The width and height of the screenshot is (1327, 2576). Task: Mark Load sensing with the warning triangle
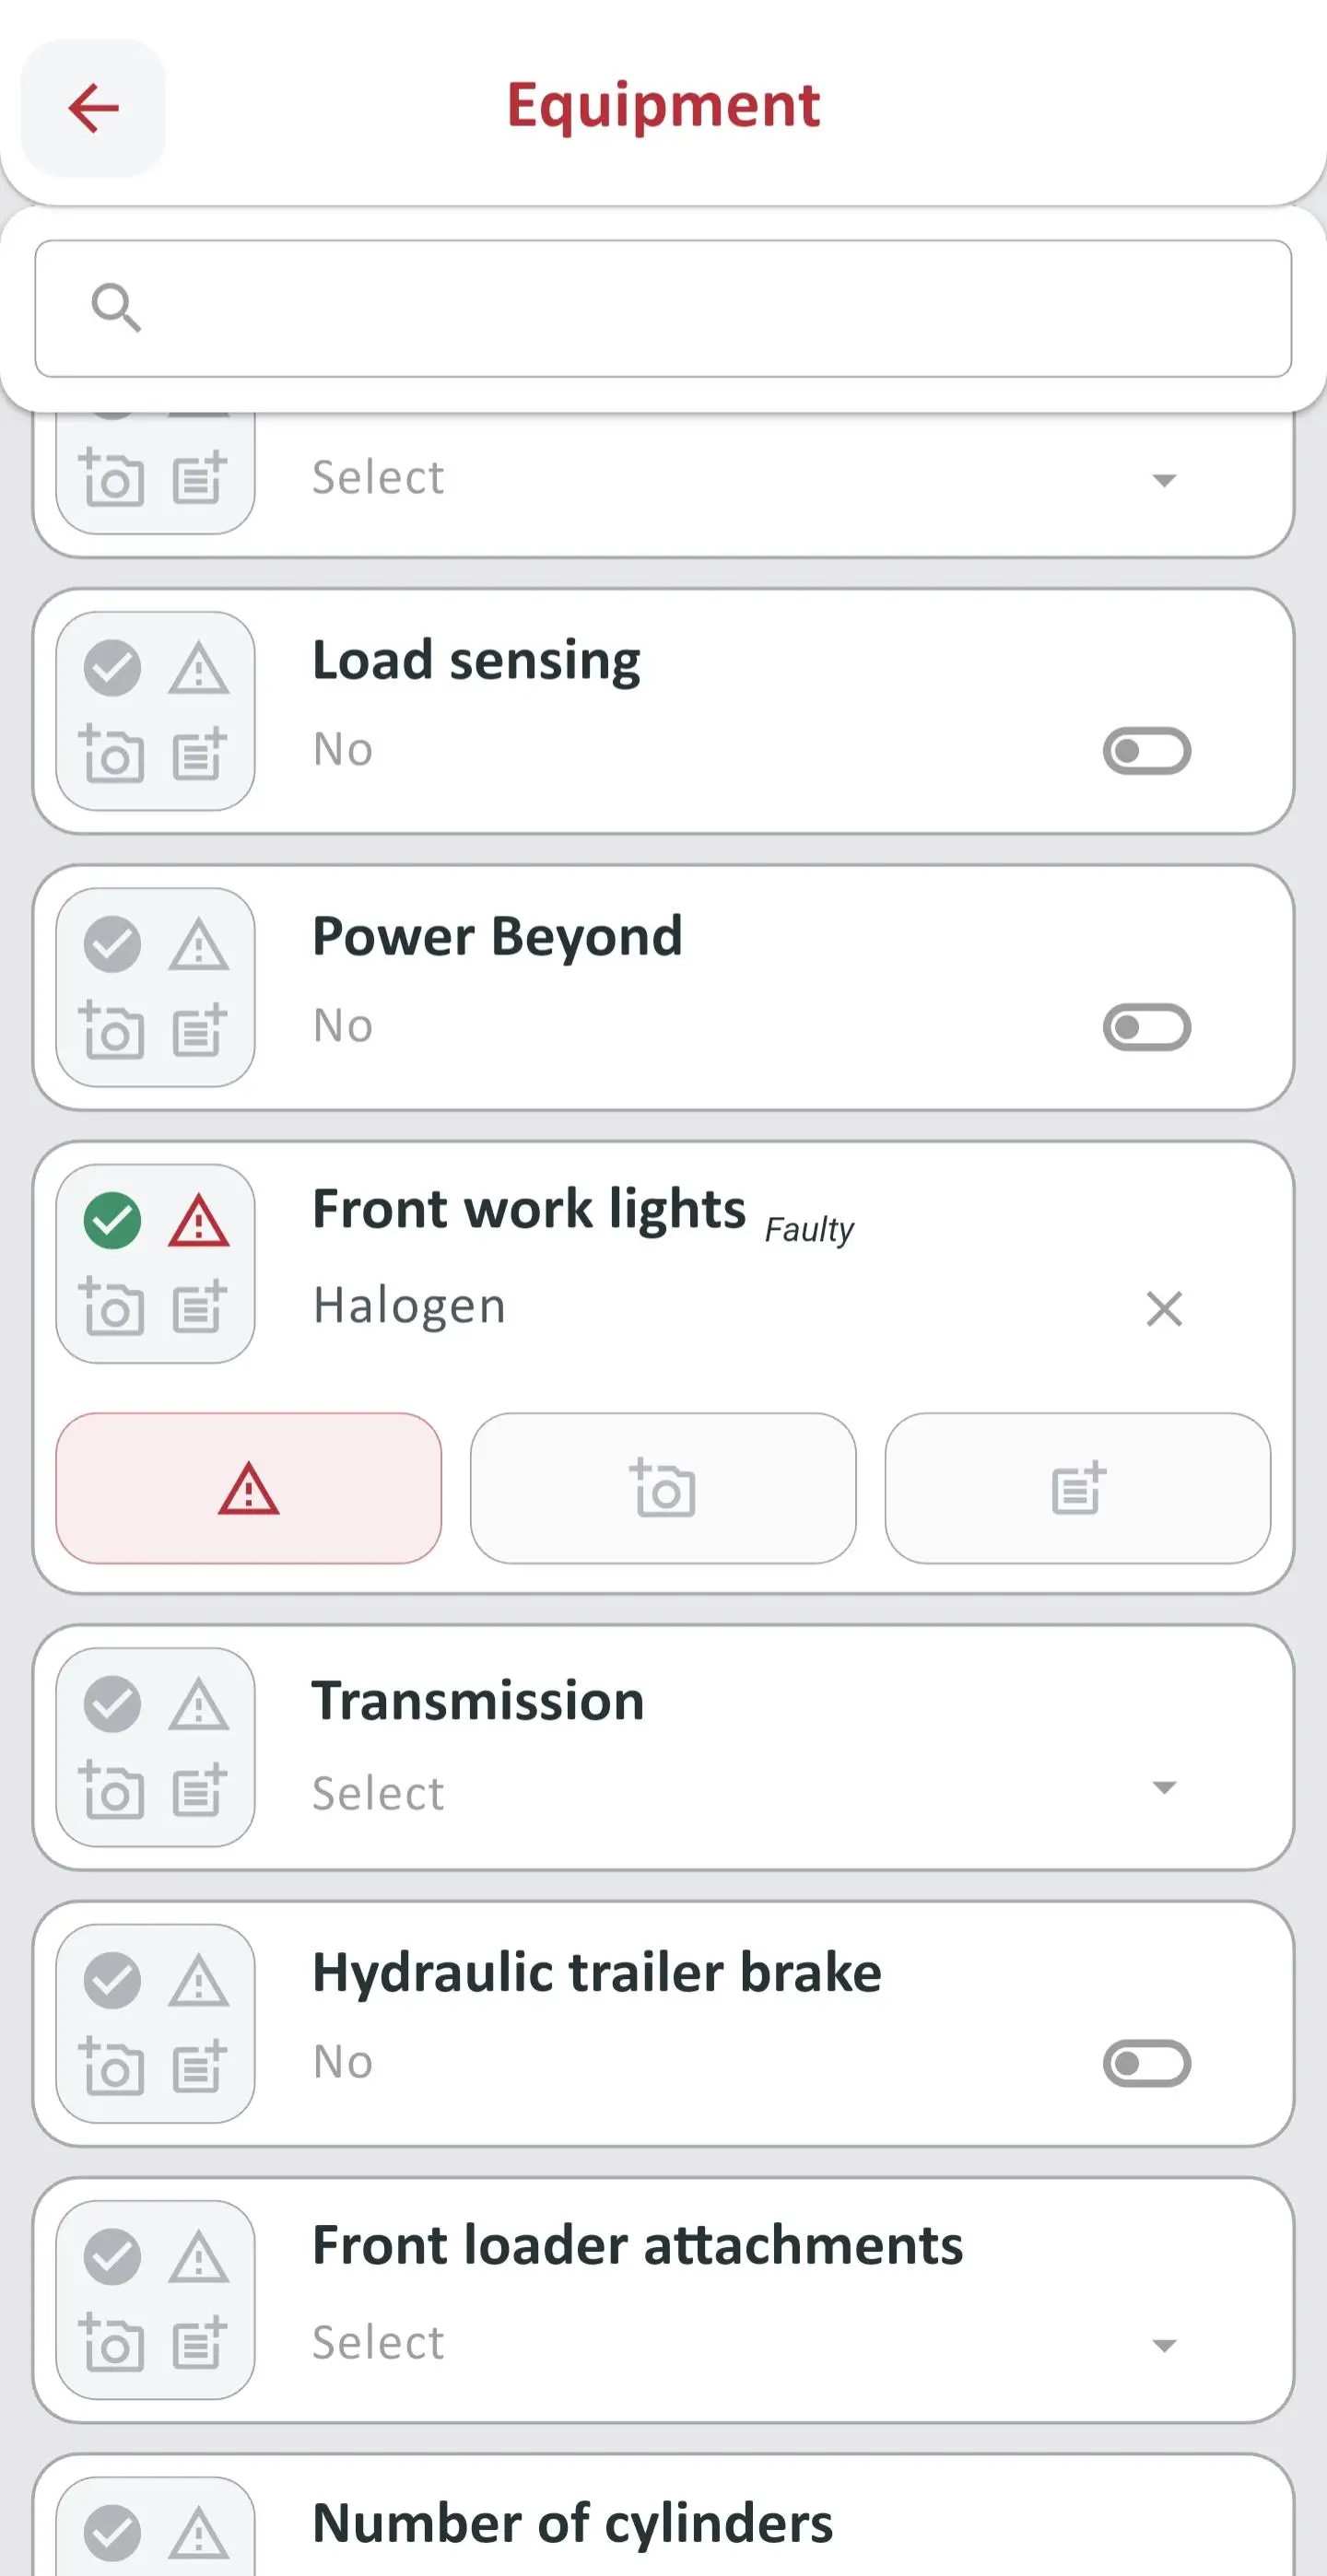(x=199, y=669)
